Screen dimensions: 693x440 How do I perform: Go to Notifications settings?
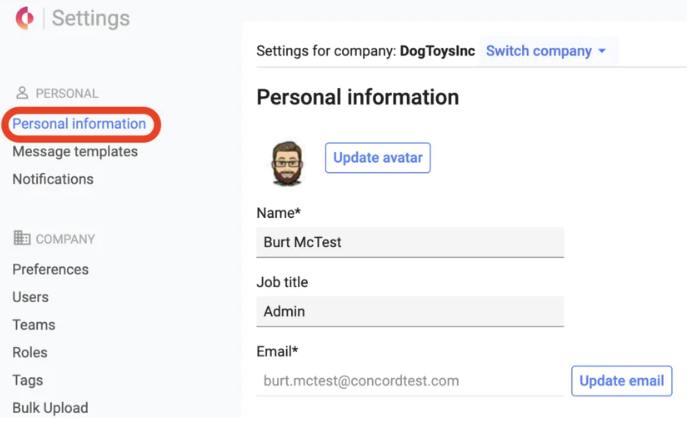[x=53, y=179]
